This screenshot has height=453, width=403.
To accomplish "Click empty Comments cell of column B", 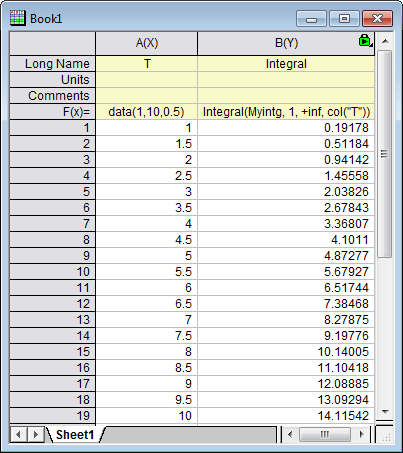I will coord(286,96).
